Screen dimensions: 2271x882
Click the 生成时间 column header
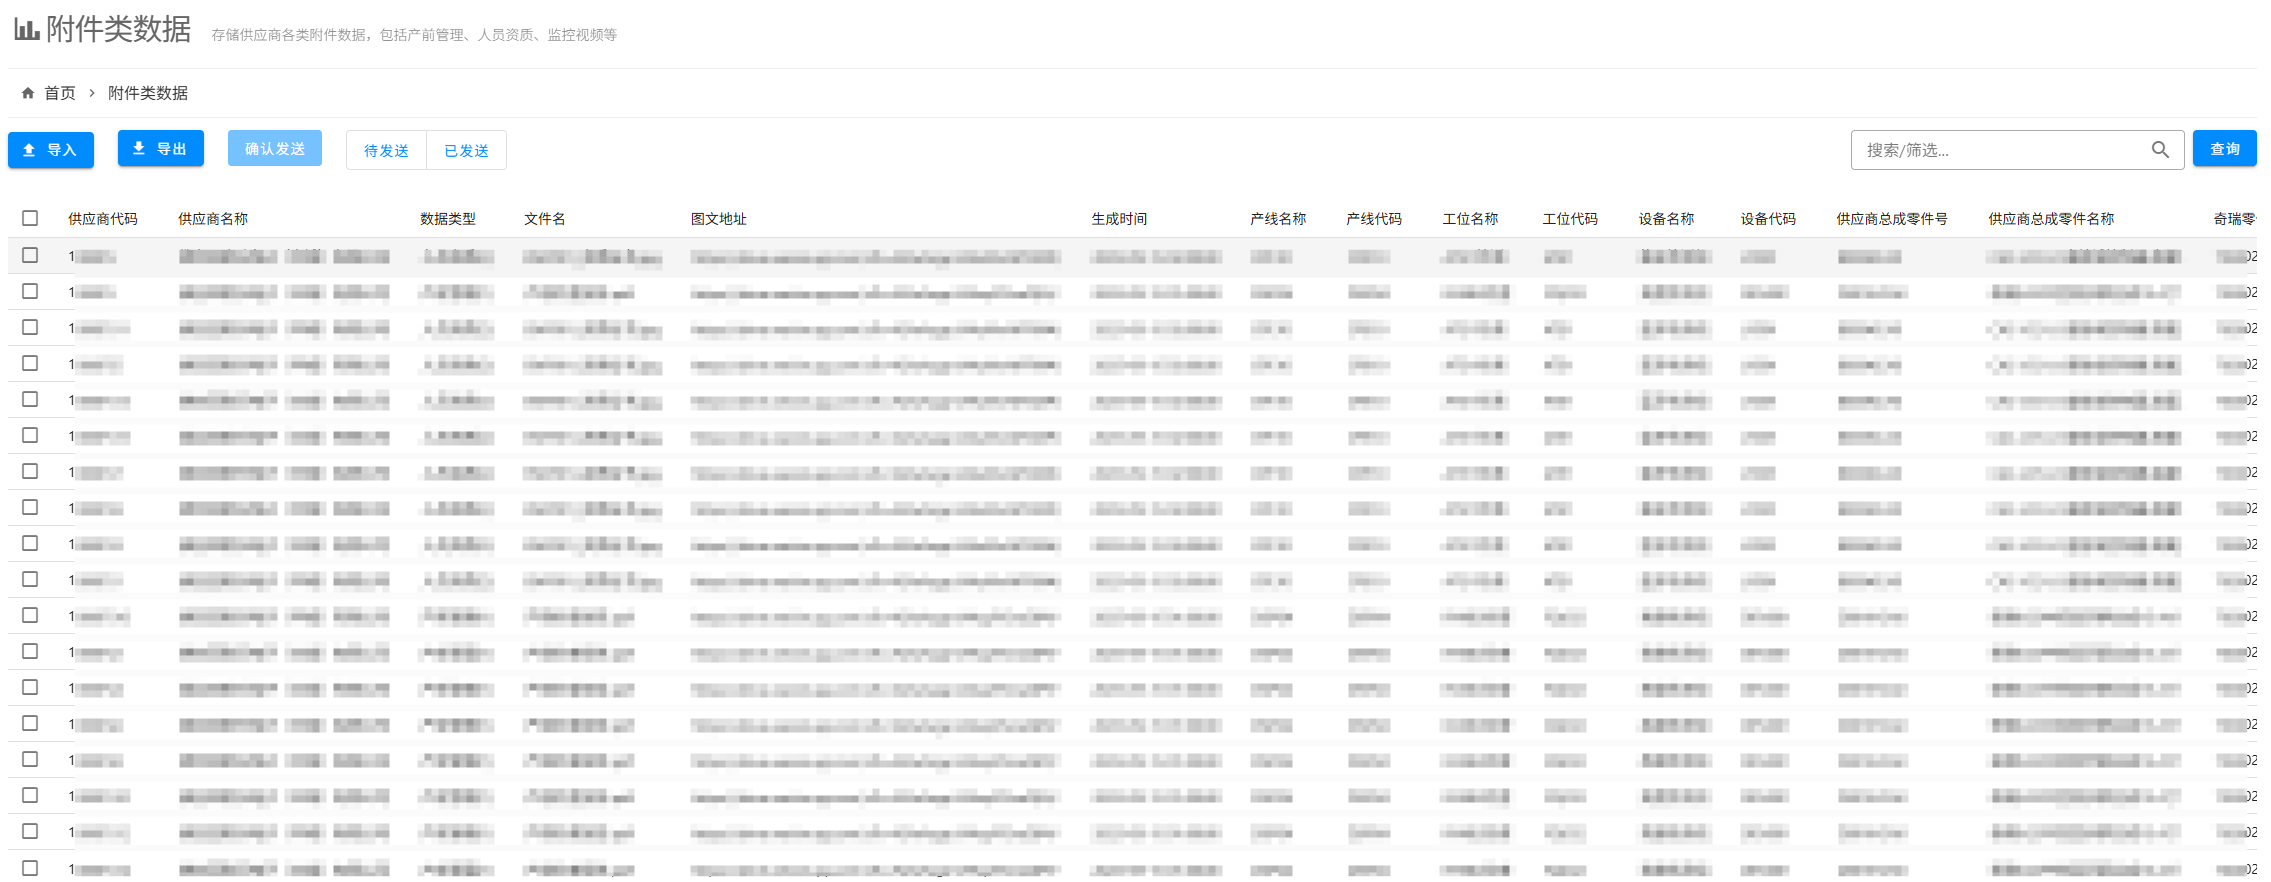point(1119,219)
